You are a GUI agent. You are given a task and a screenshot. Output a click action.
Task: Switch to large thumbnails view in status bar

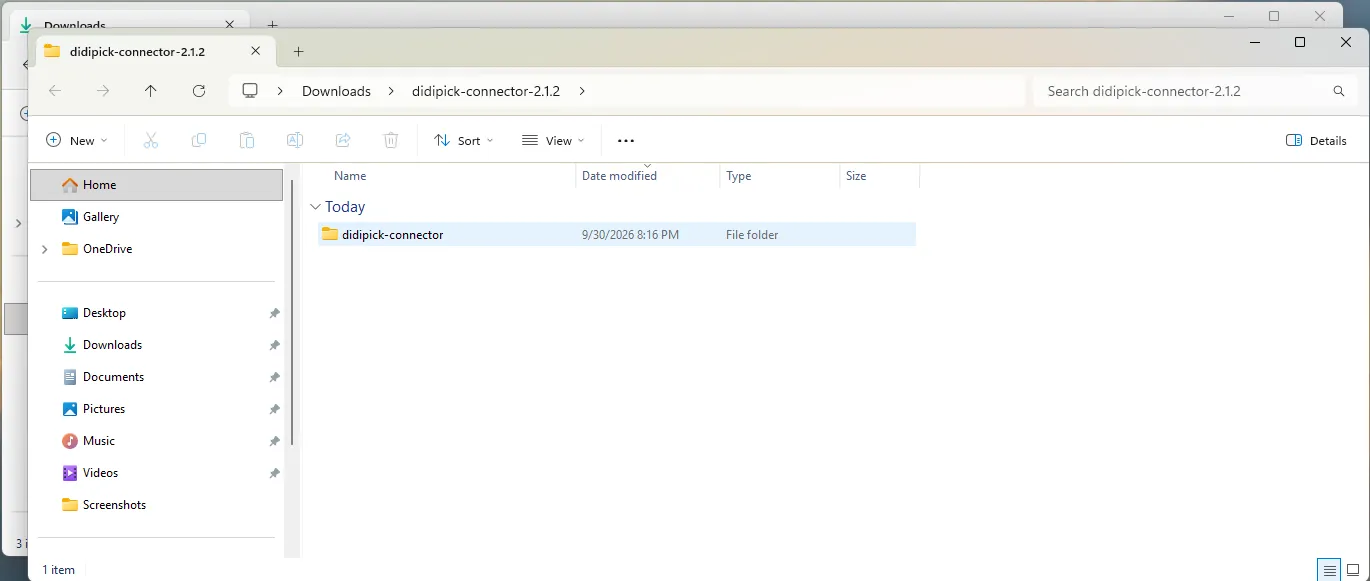coord(1353,570)
